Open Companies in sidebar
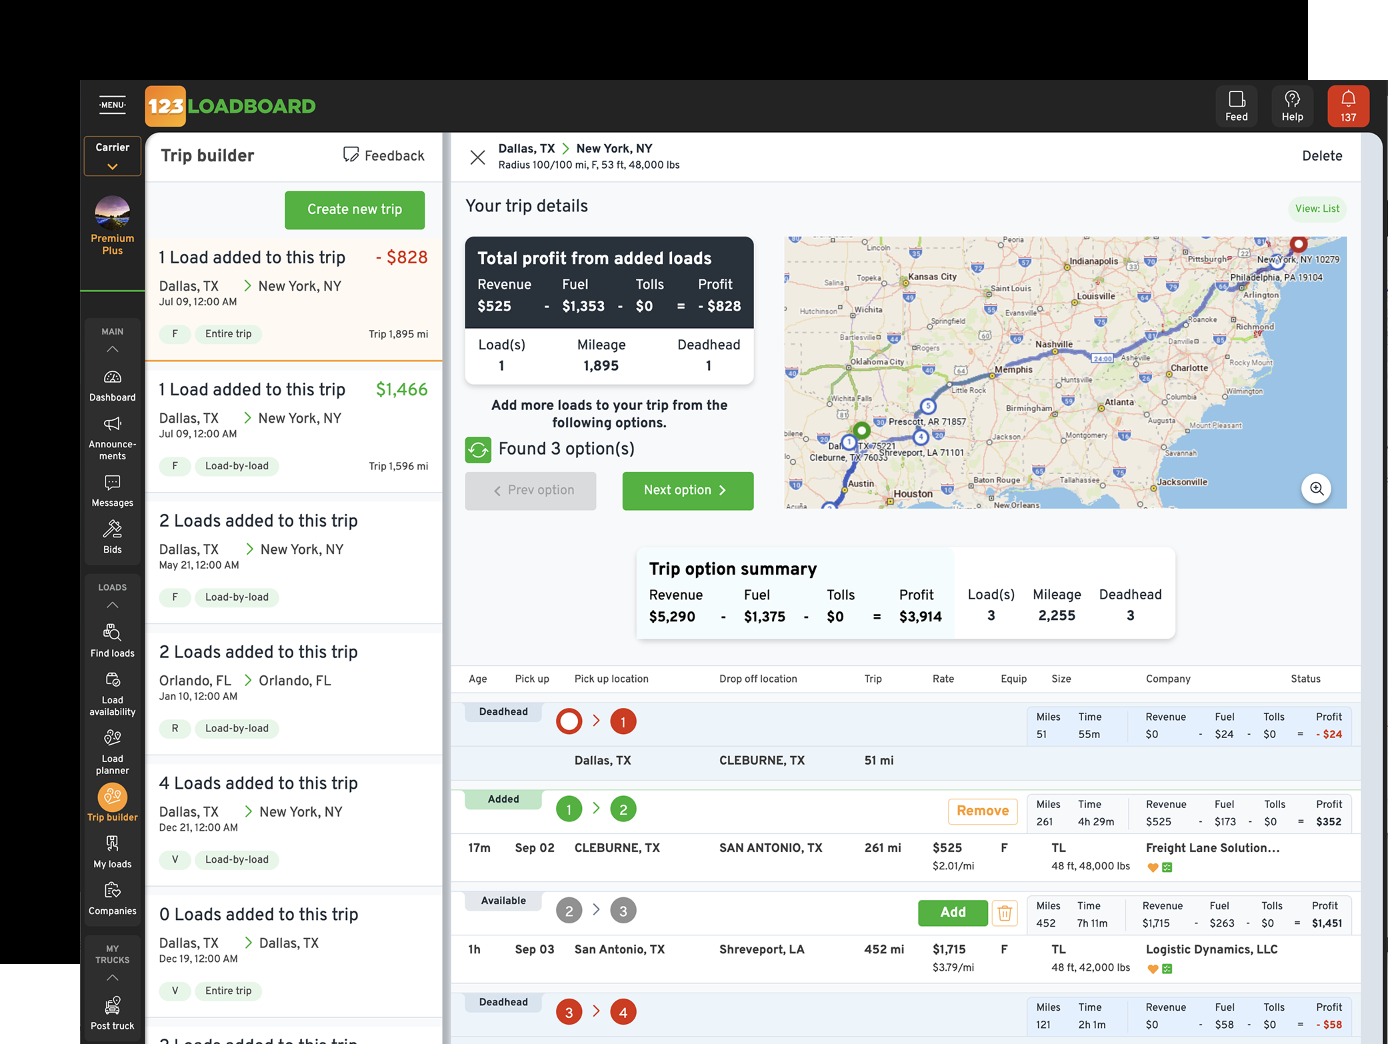The image size is (1388, 1044). [x=112, y=899]
